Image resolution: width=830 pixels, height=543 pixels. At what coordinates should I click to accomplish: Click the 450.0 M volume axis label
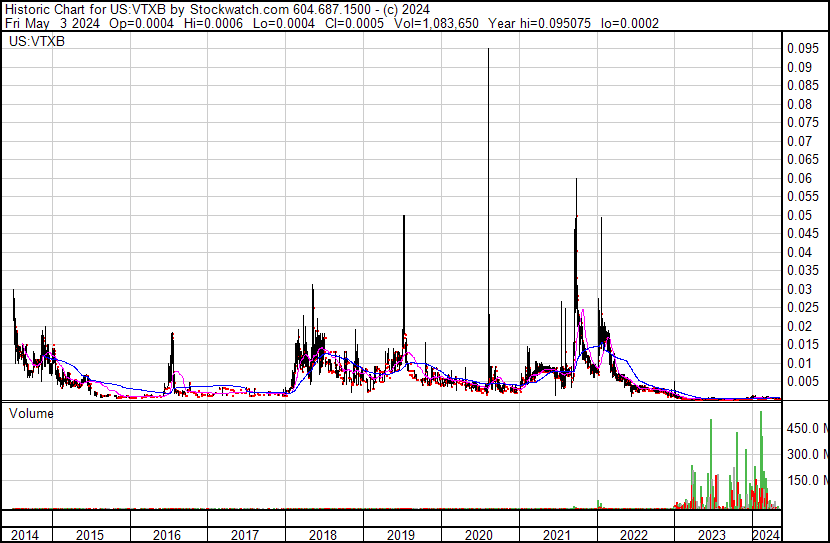(x=808, y=428)
